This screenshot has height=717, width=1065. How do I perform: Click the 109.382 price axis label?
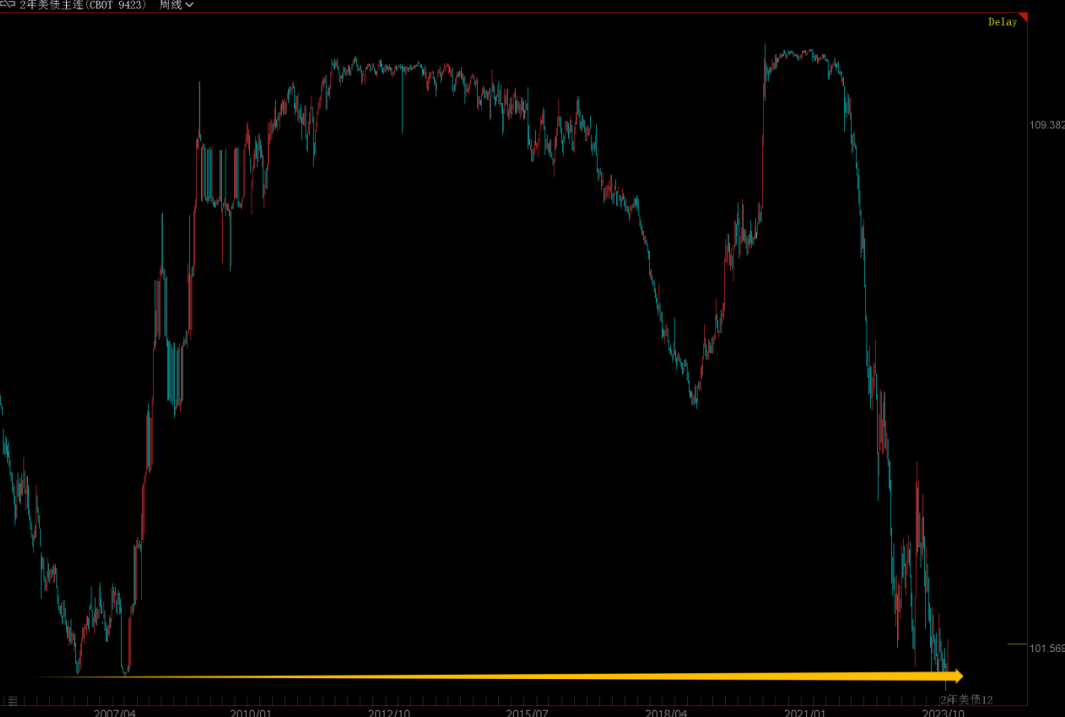[1047, 125]
